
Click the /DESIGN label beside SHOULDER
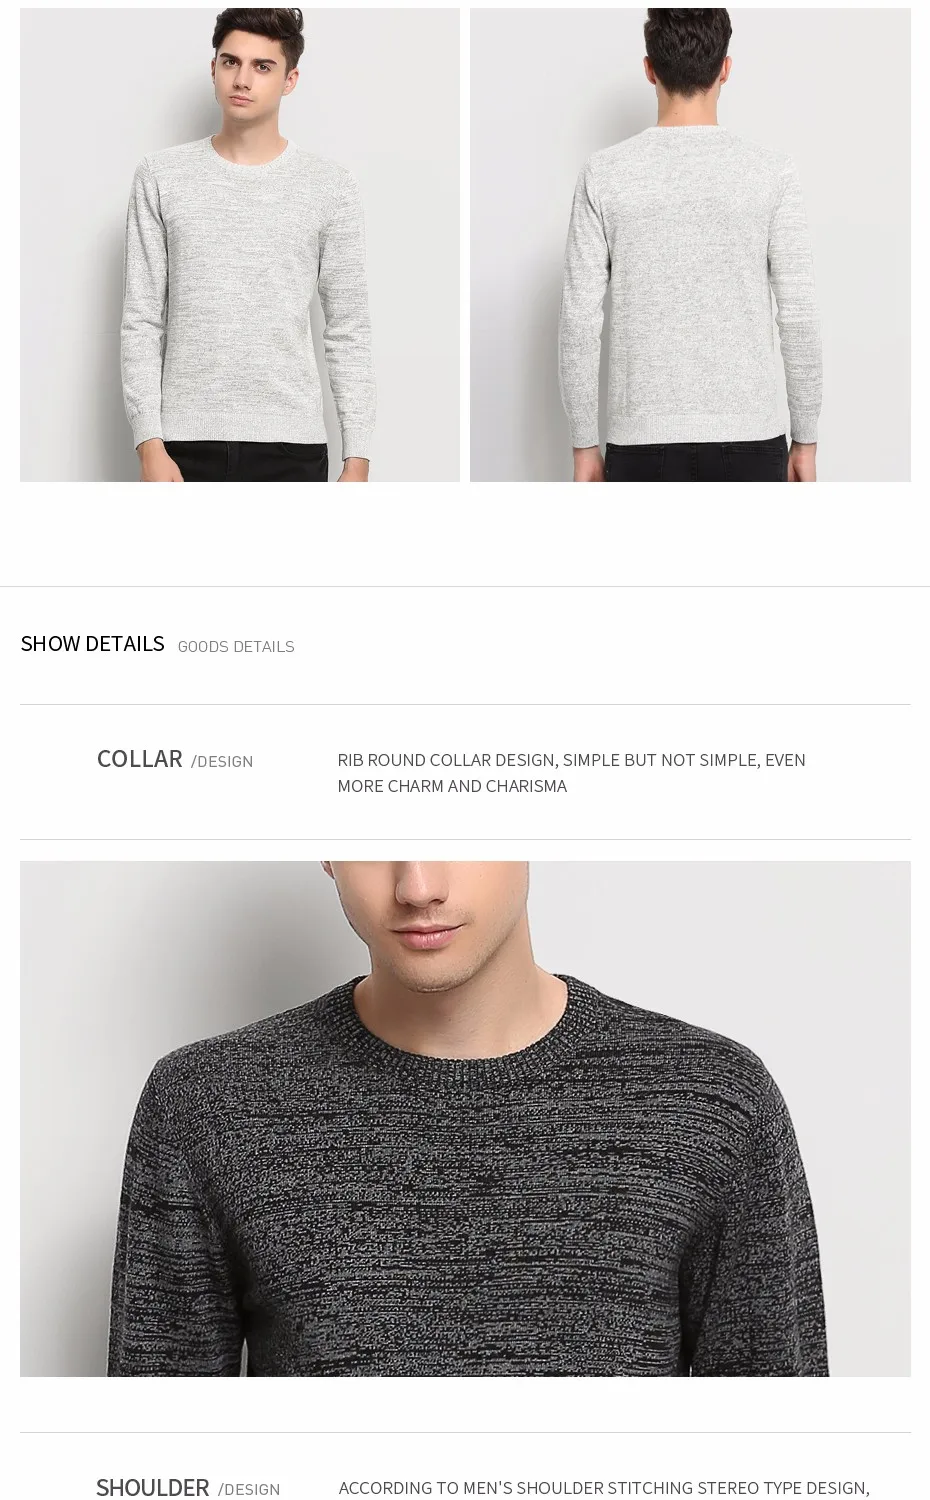[x=249, y=1490]
